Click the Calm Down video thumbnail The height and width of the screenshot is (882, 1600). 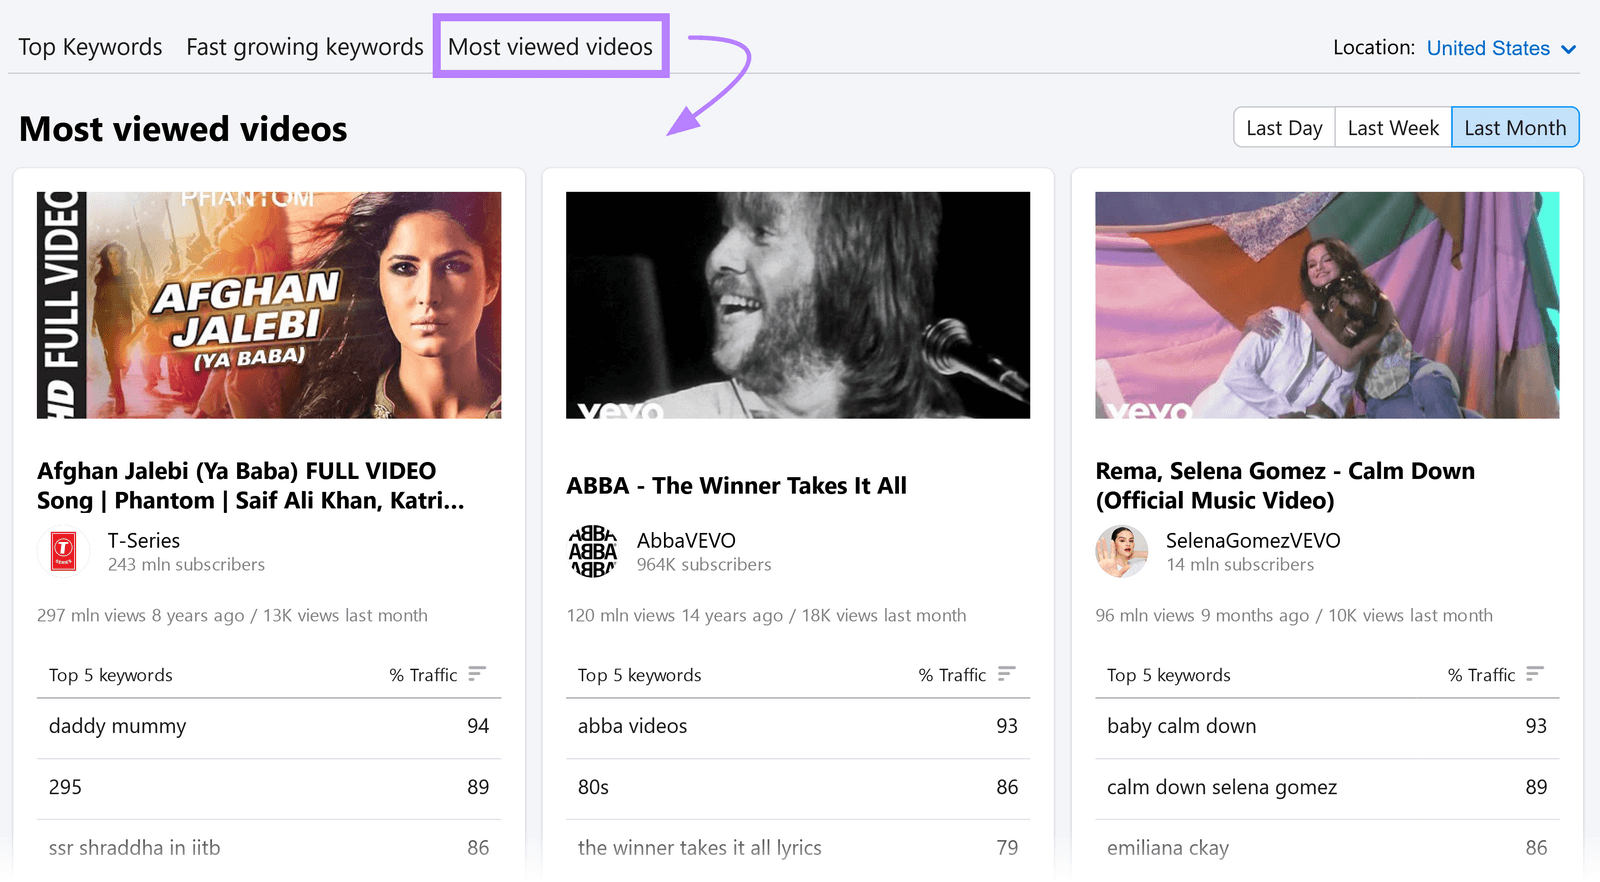point(1327,305)
